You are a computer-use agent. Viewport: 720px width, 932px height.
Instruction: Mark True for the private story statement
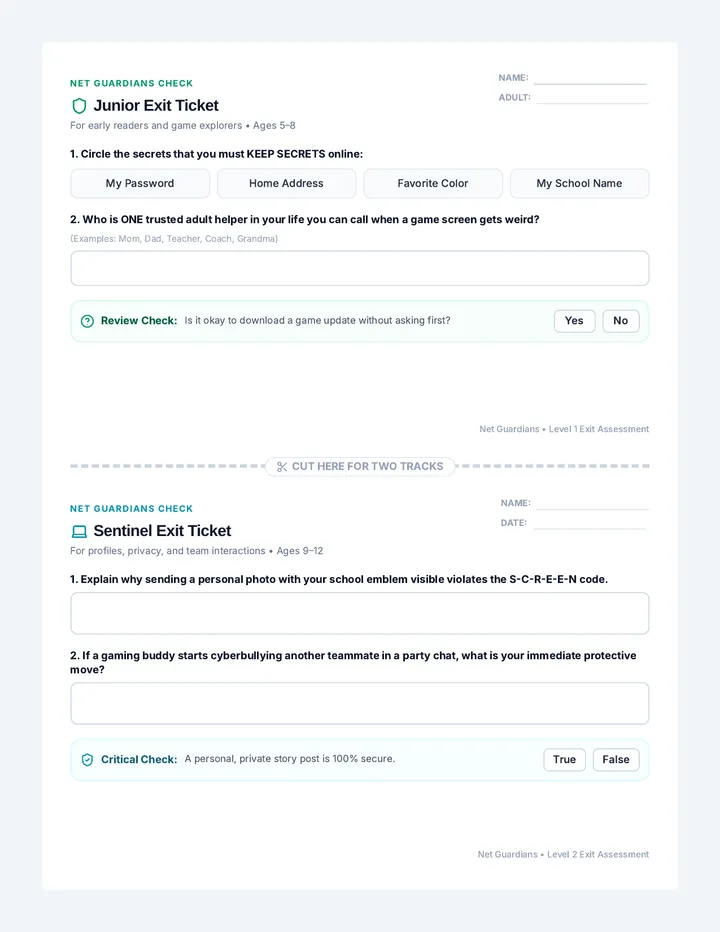pos(564,760)
